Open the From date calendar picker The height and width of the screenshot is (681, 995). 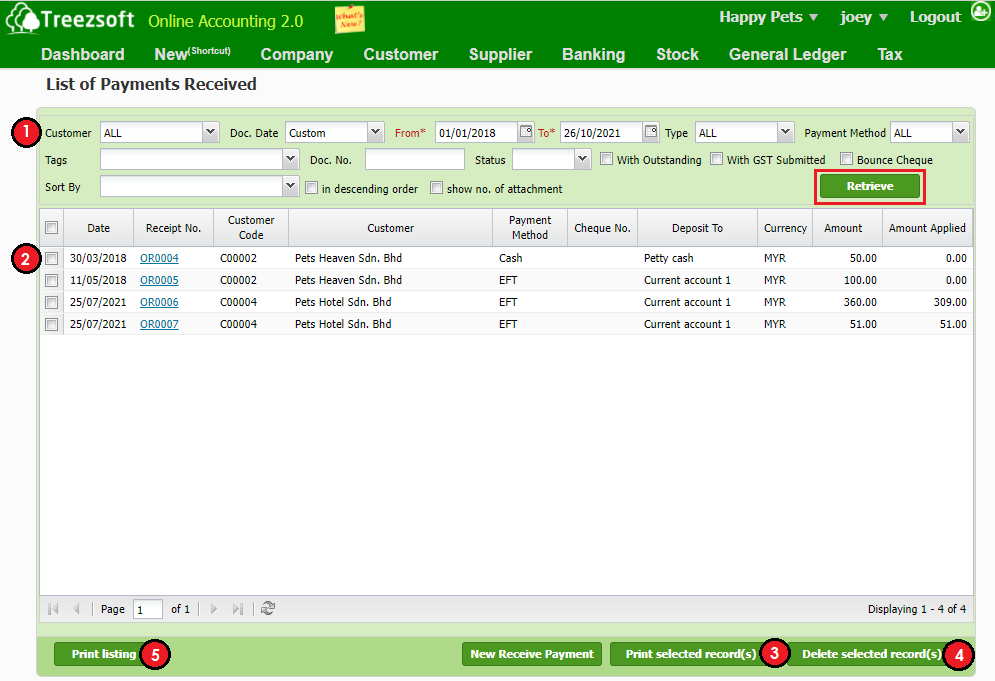(526, 132)
